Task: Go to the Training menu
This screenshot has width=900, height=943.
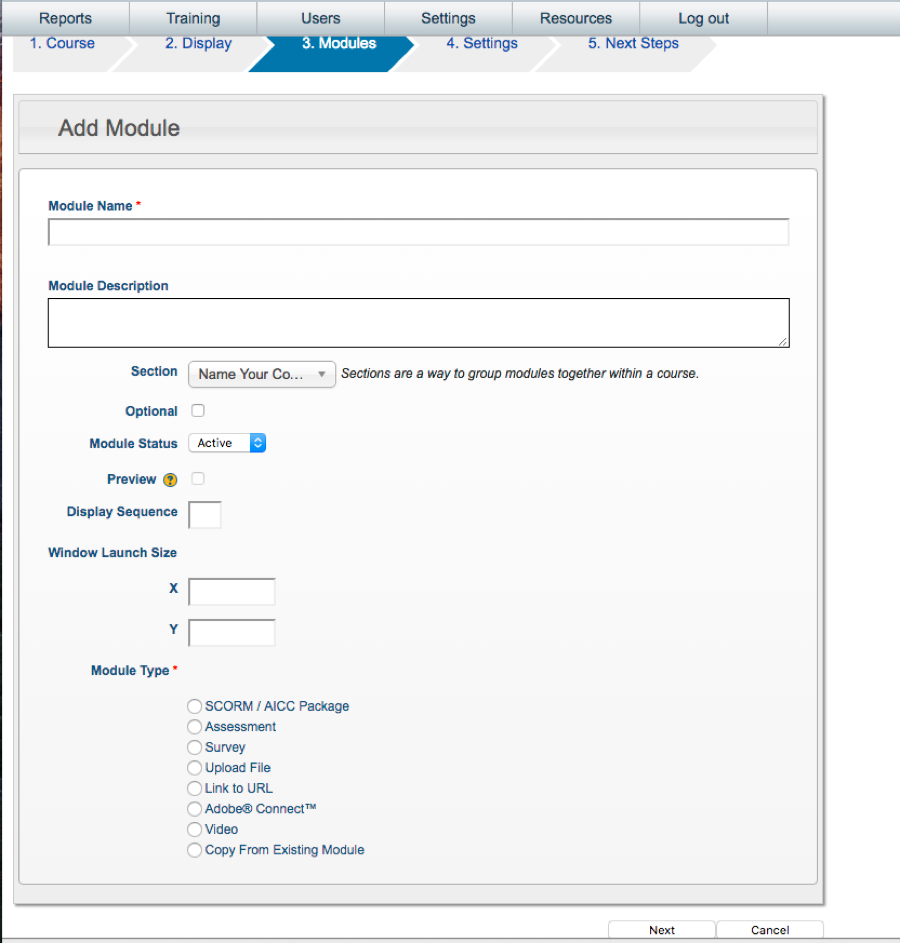Action: pos(193,18)
